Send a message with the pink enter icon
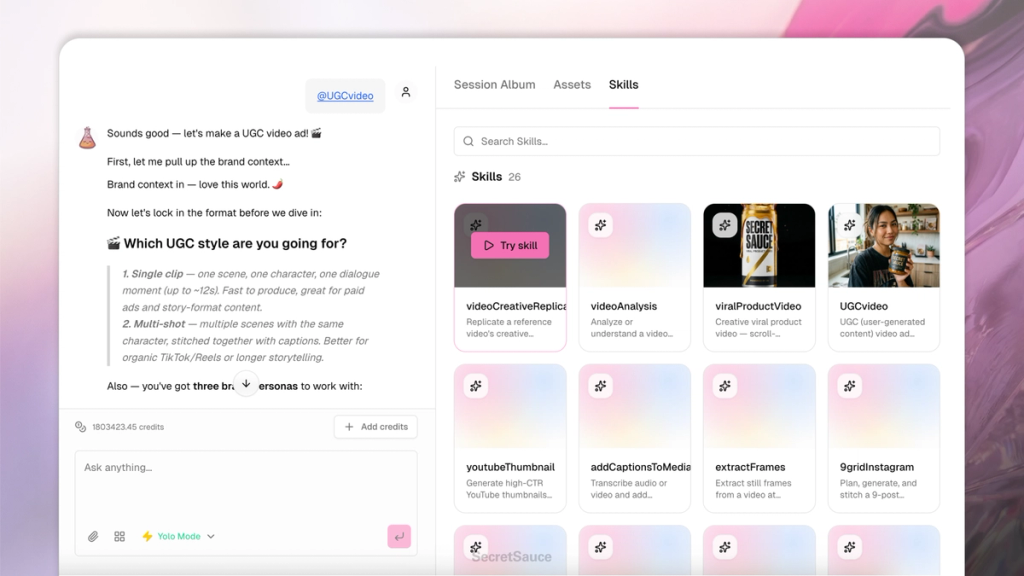The height and width of the screenshot is (576, 1024). coord(399,536)
